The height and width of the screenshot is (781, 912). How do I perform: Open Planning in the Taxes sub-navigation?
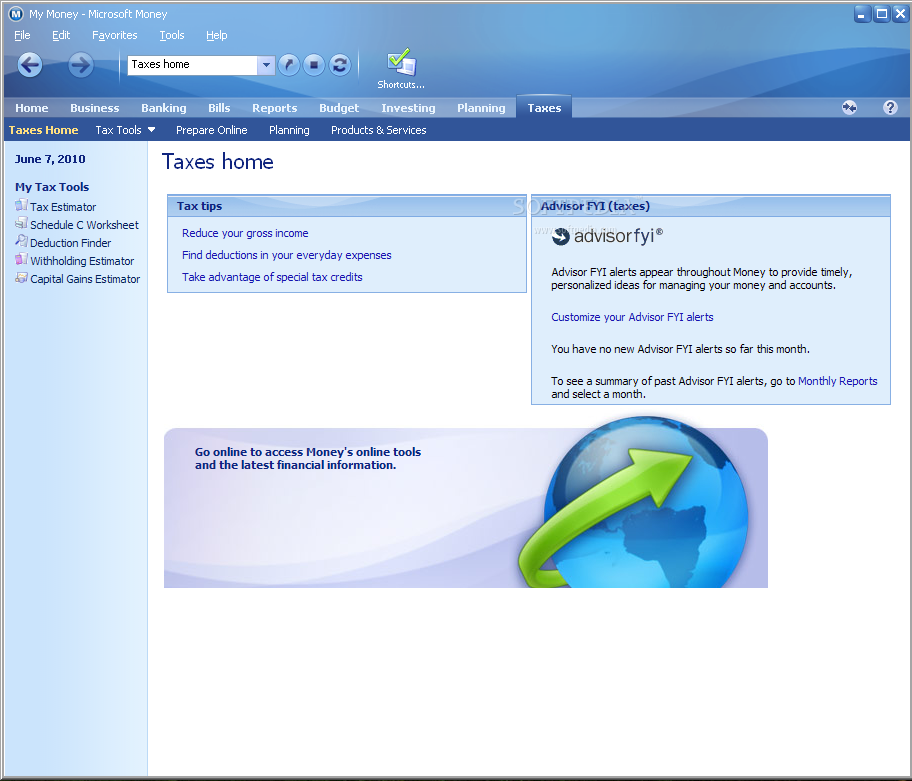pos(289,130)
